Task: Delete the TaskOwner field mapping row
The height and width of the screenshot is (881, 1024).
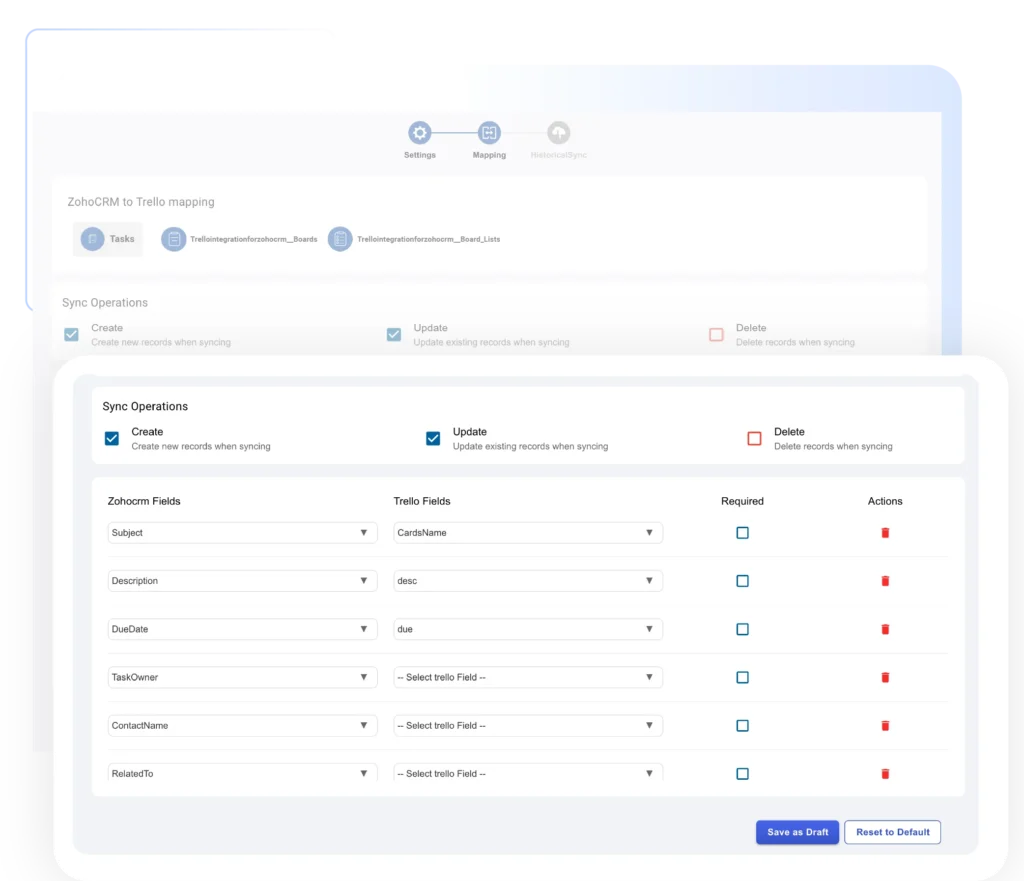Action: click(x=885, y=677)
